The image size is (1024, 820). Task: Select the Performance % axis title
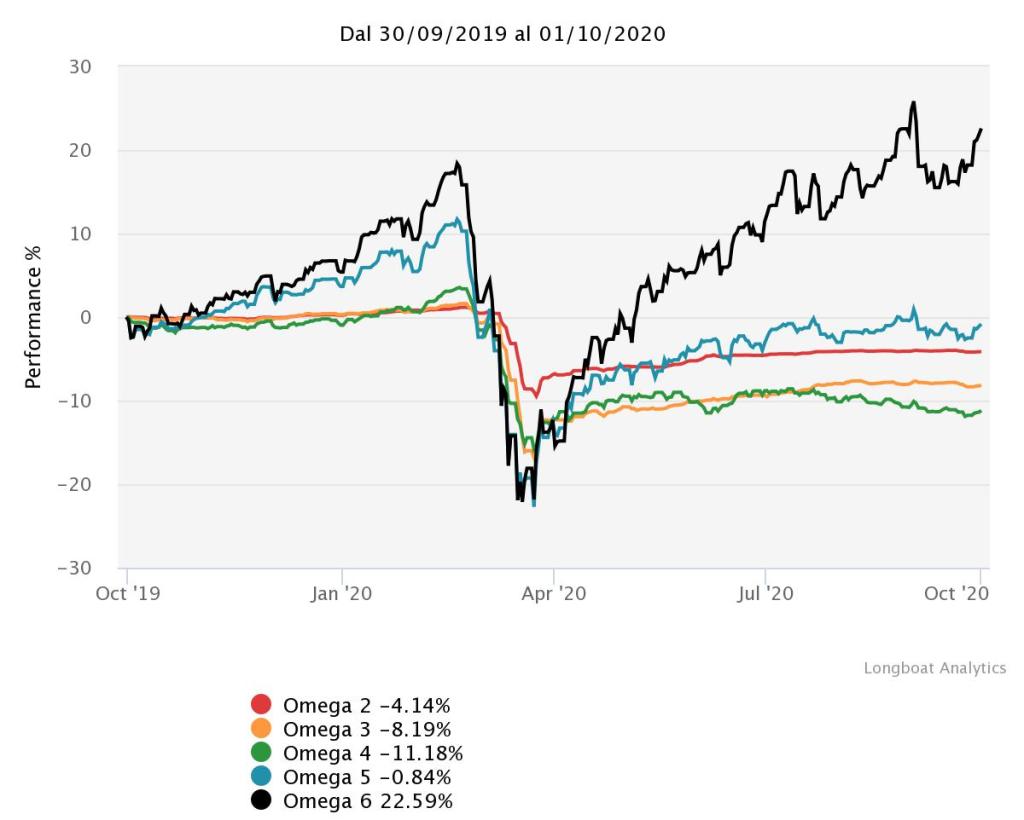coord(34,316)
